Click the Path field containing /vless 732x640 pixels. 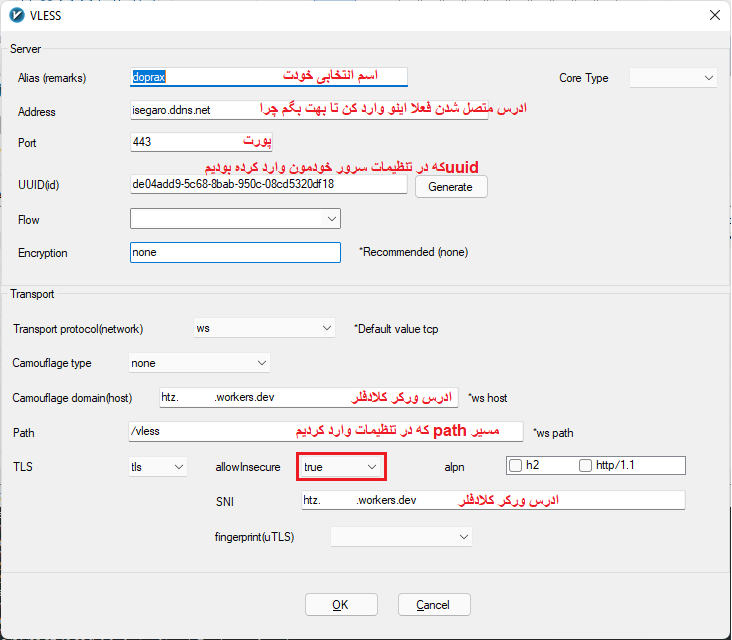pyautogui.click(x=326, y=431)
